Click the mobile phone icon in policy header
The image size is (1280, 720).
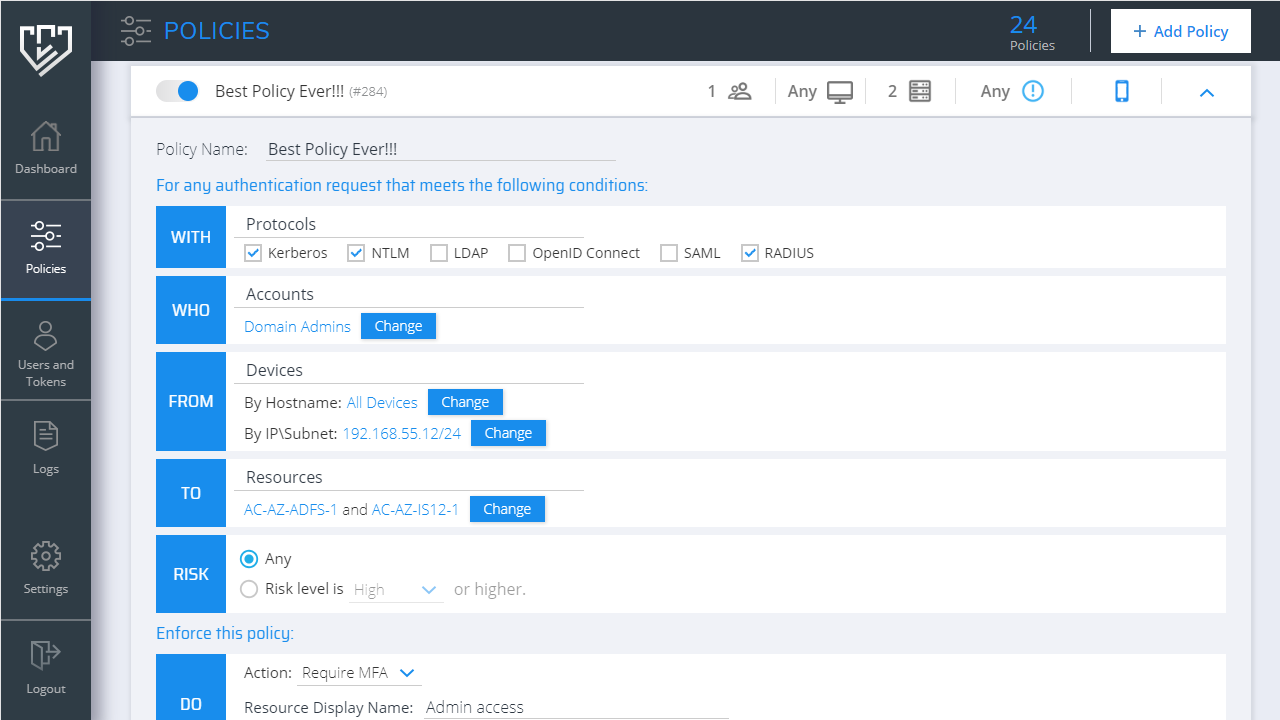[x=1122, y=91]
